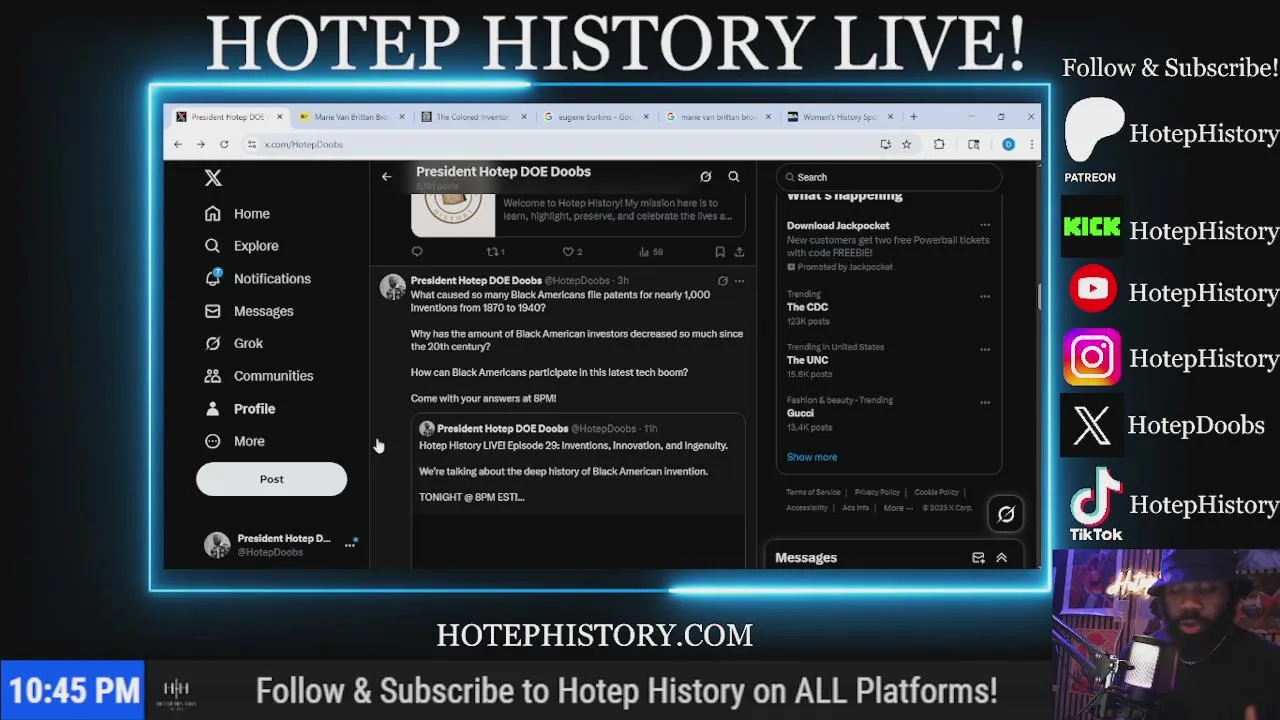Click install app icon in address bar
1280x720 pixels.
click(x=885, y=144)
